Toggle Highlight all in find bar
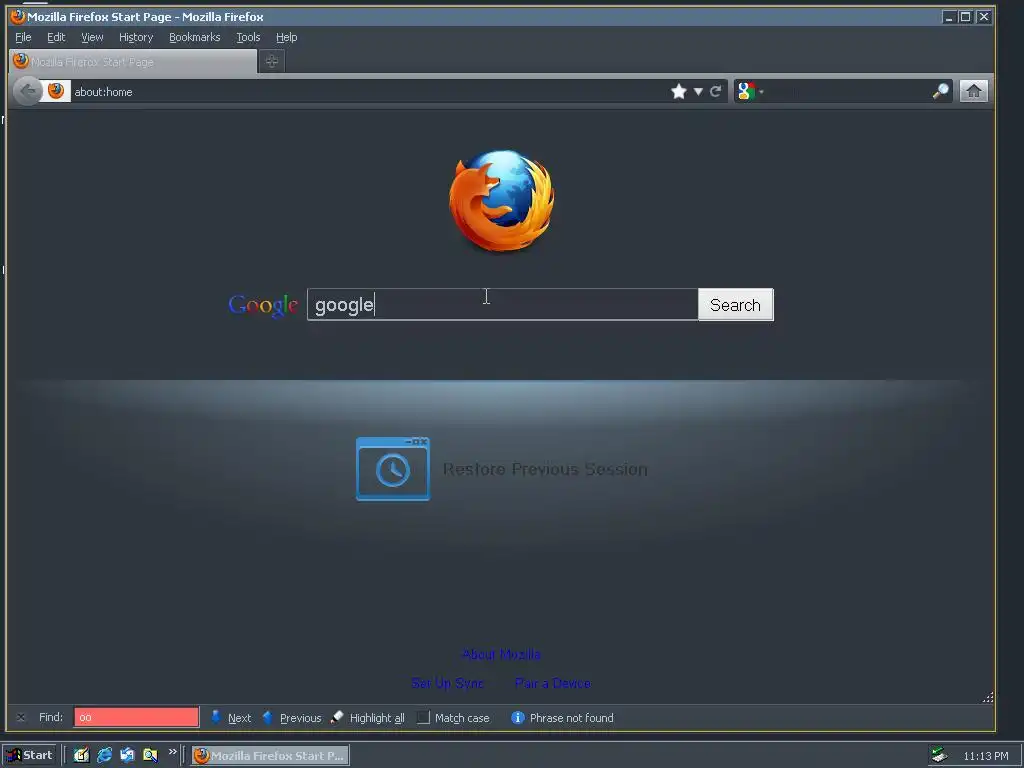The height and width of the screenshot is (768, 1024). point(368,717)
